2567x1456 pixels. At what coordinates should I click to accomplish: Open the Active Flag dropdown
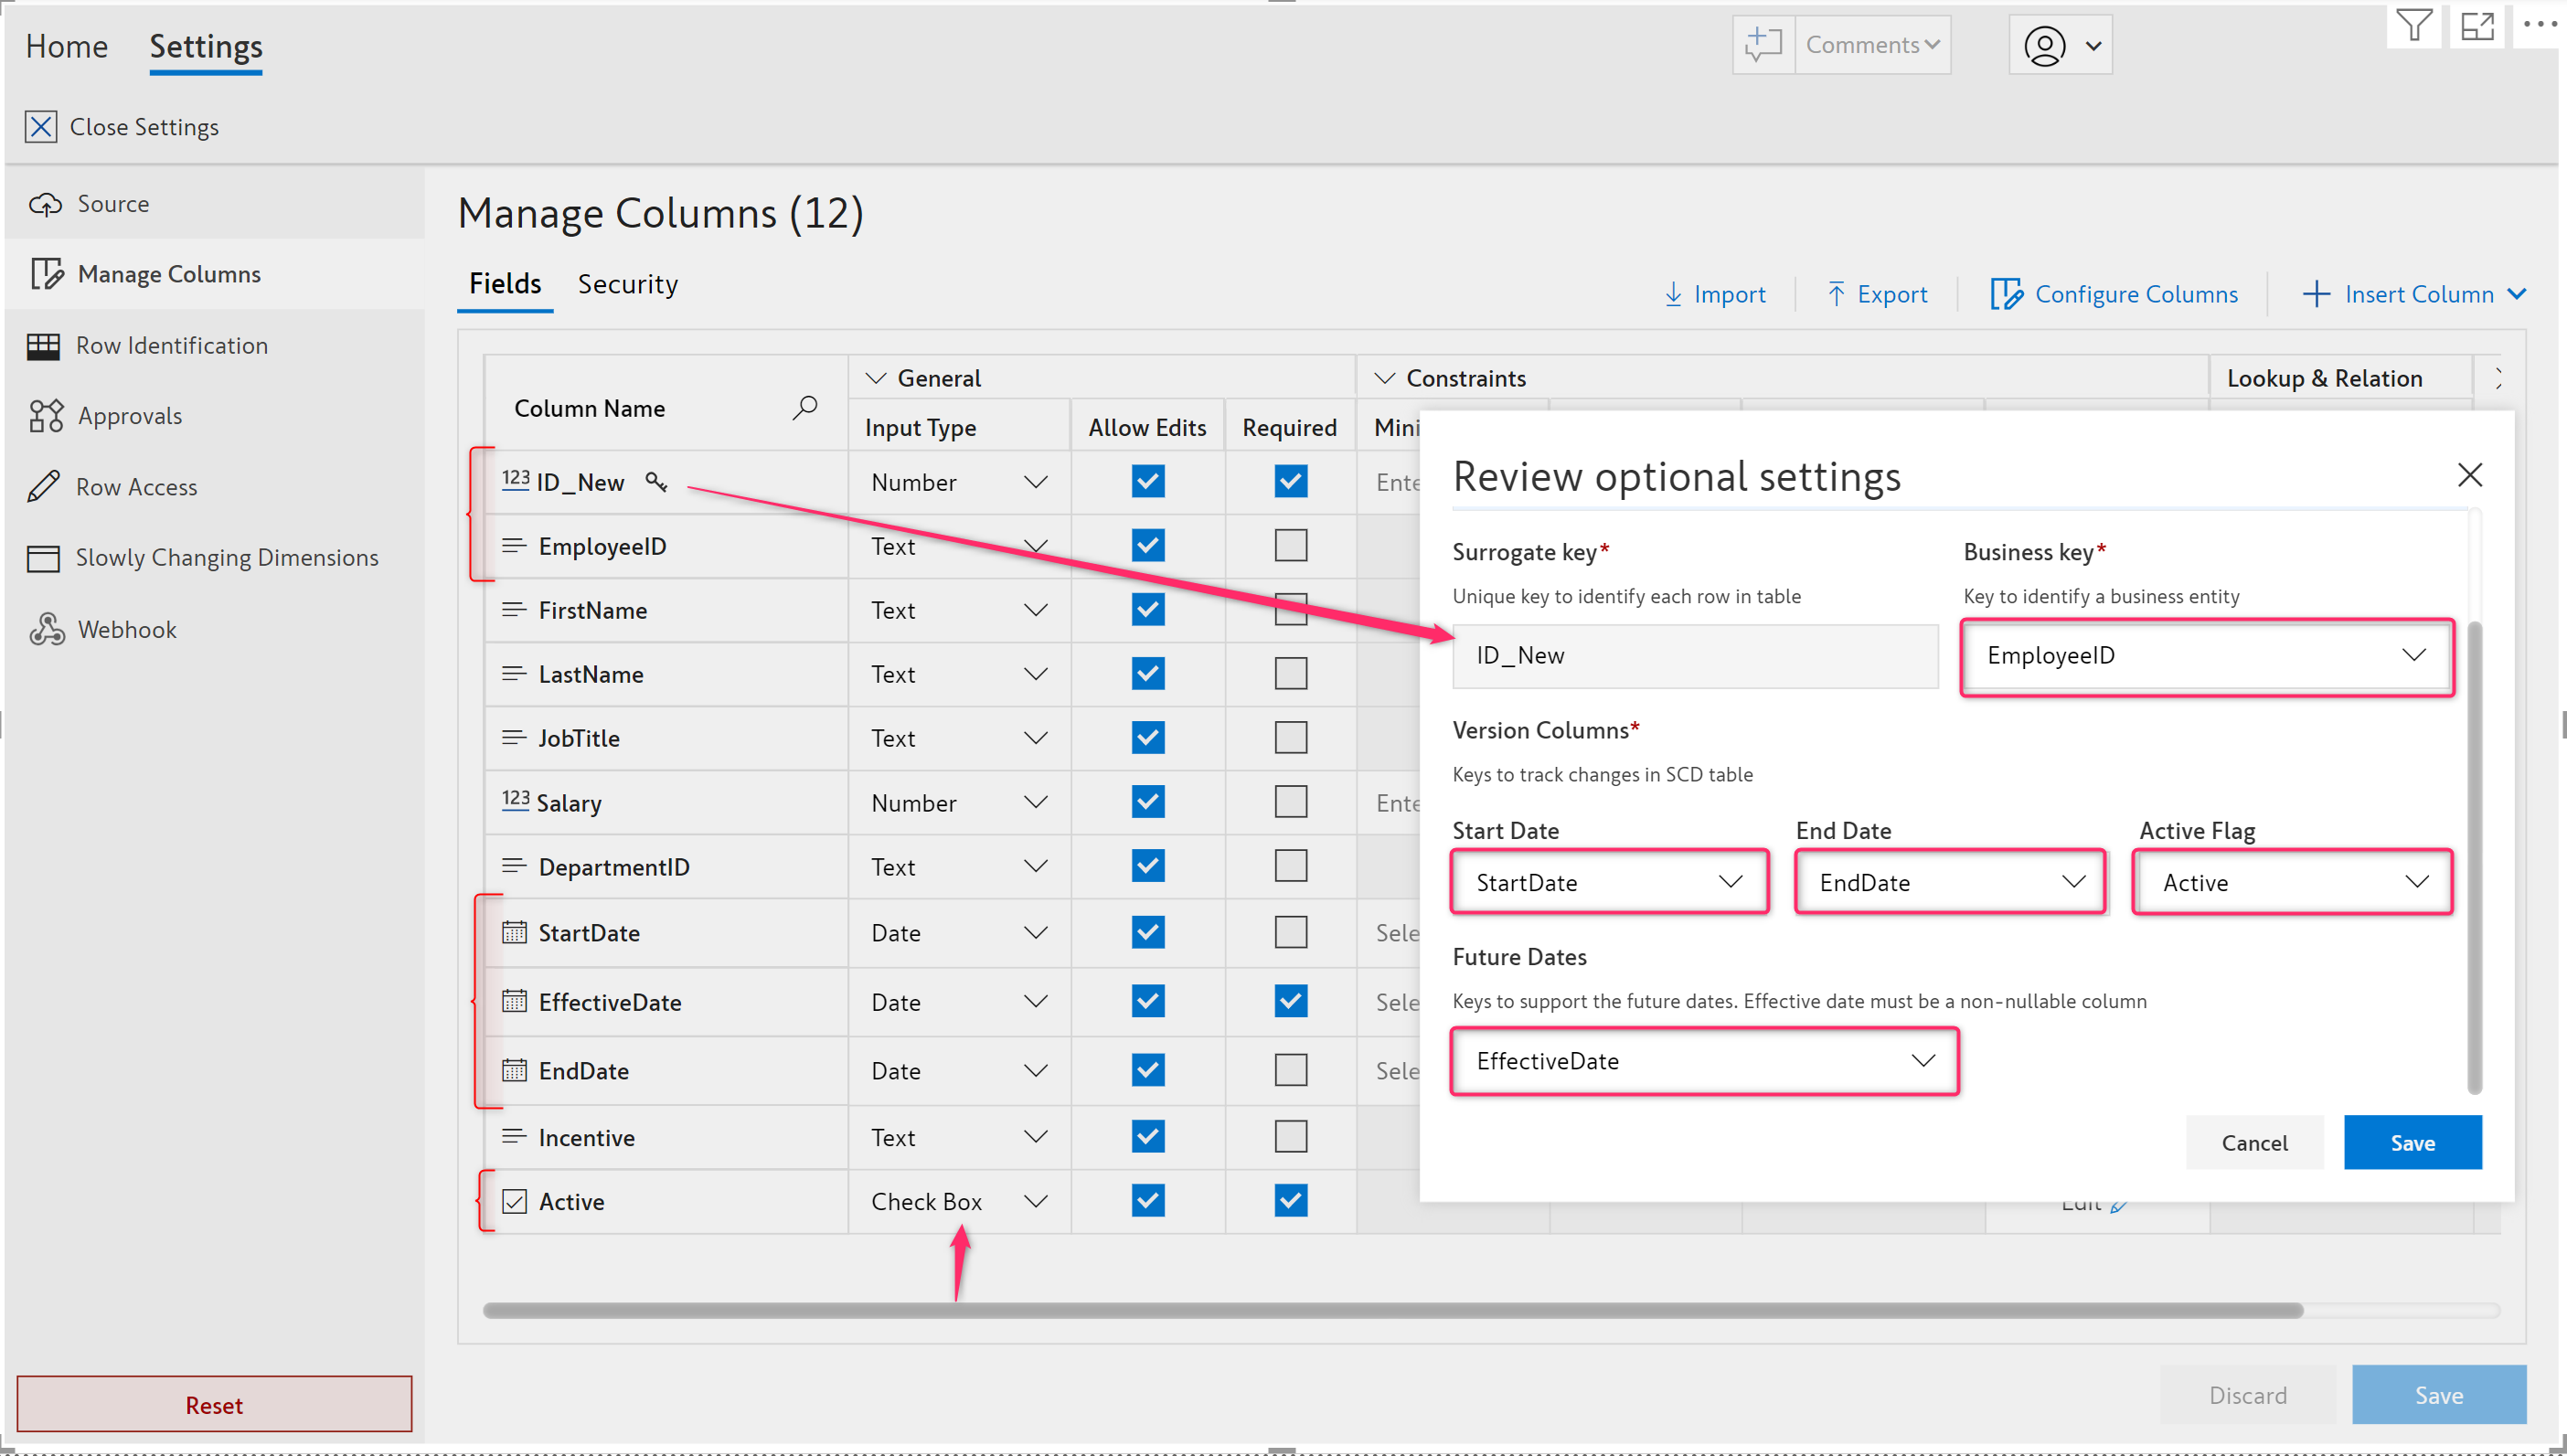point(2291,882)
